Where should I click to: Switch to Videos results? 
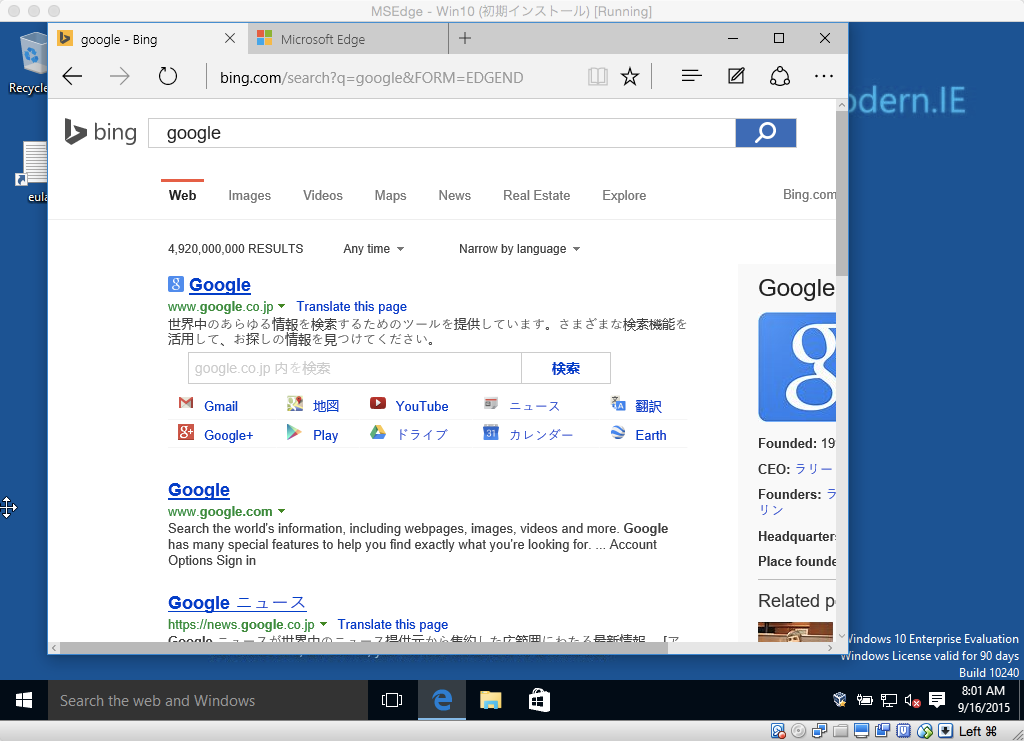tap(323, 195)
